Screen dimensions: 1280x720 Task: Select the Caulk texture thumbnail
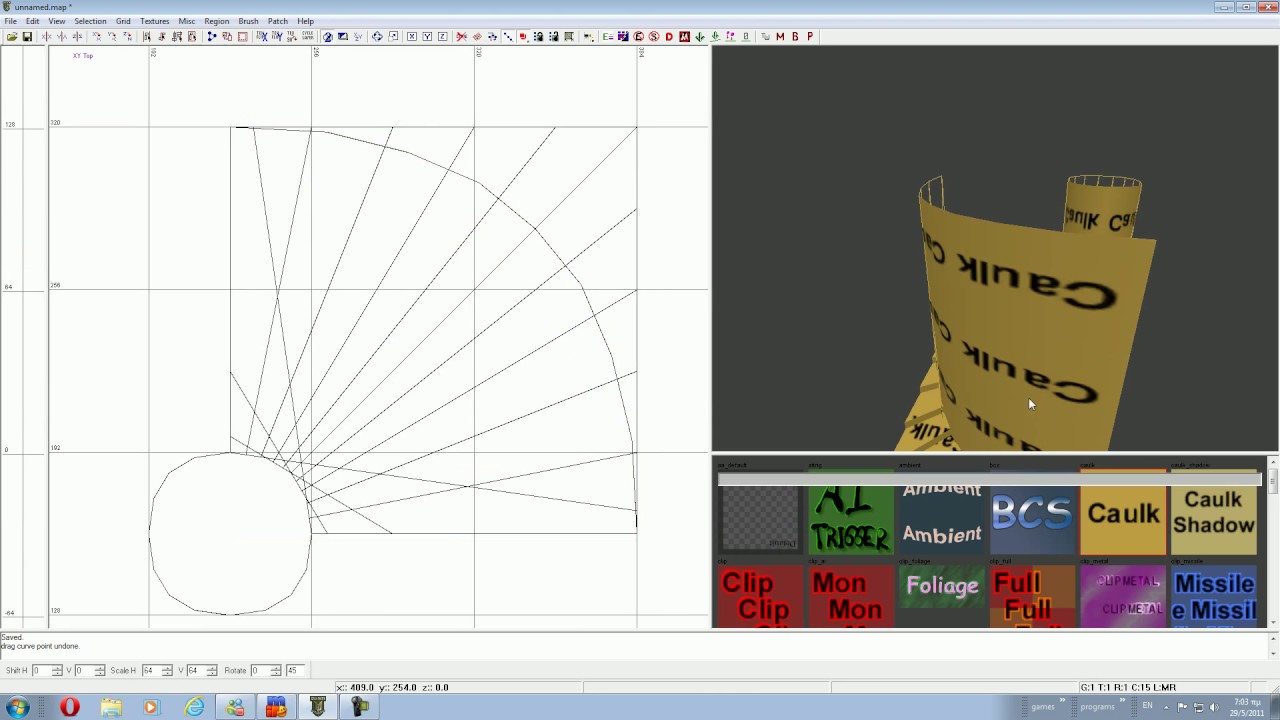(x=1123, y=513)
